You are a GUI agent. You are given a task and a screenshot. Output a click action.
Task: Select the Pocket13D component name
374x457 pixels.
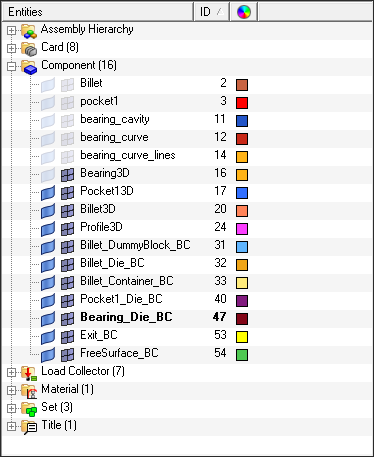[107, 191]
